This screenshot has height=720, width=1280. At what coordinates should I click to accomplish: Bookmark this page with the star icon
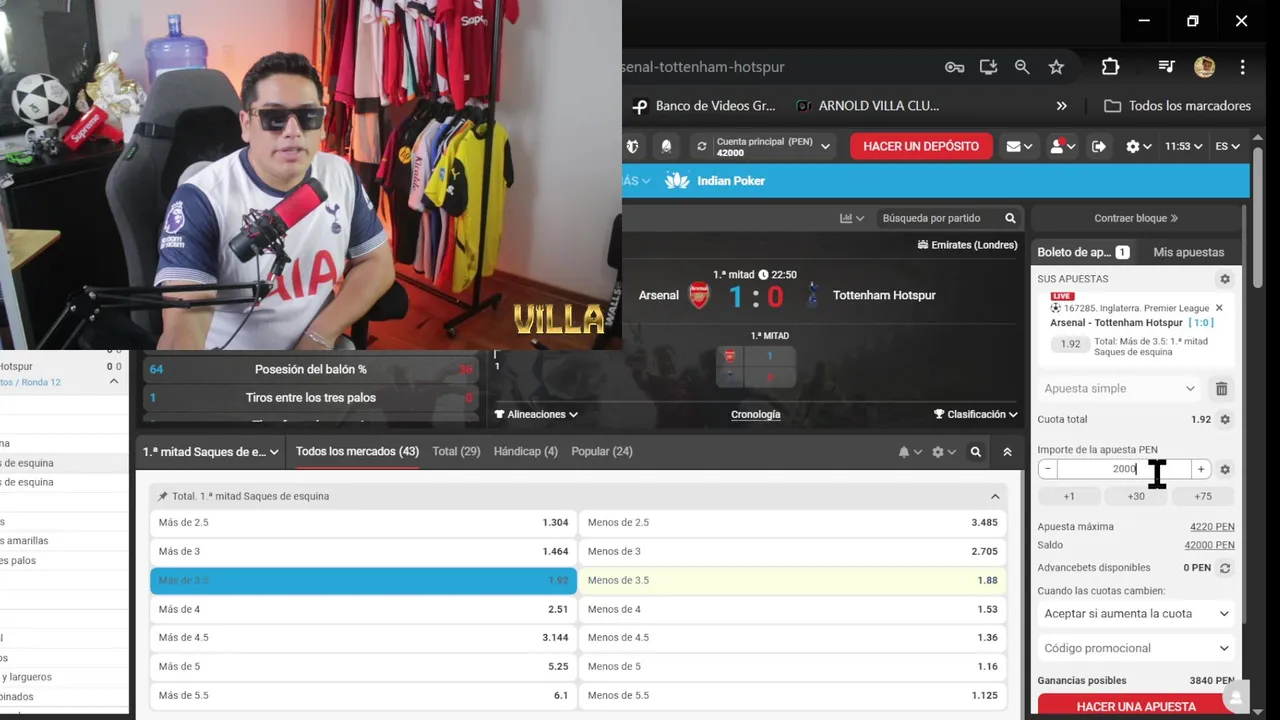[1056, 67]
